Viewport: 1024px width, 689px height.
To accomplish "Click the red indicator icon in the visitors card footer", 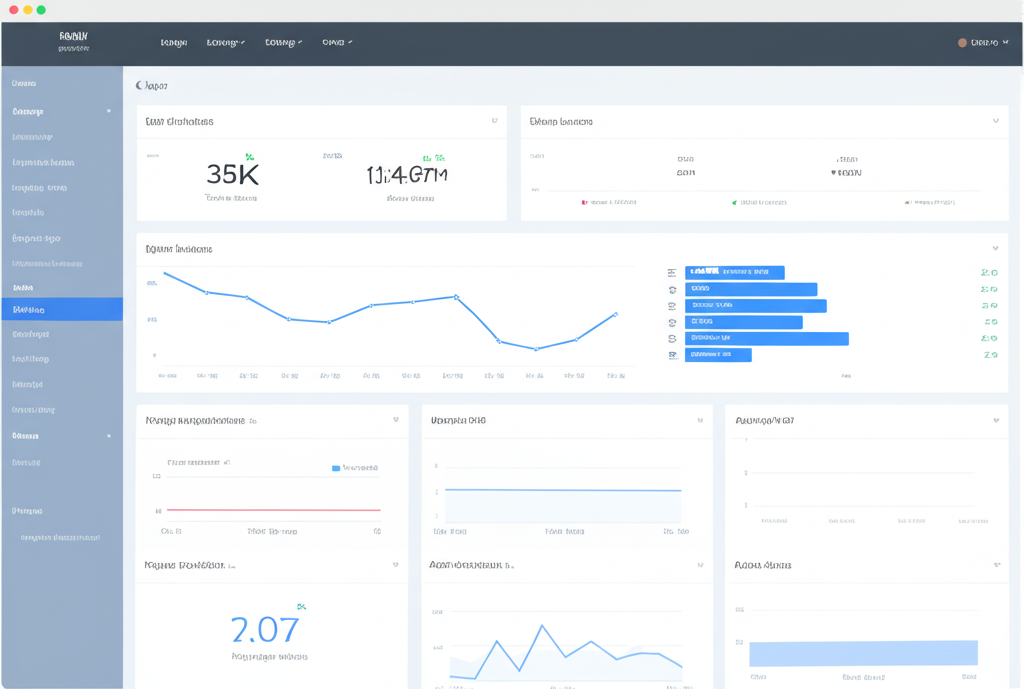I will (x=586, y=200).
